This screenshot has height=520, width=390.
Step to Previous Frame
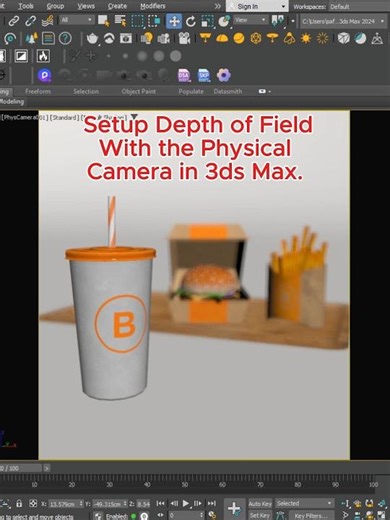[x=174, y=503]
